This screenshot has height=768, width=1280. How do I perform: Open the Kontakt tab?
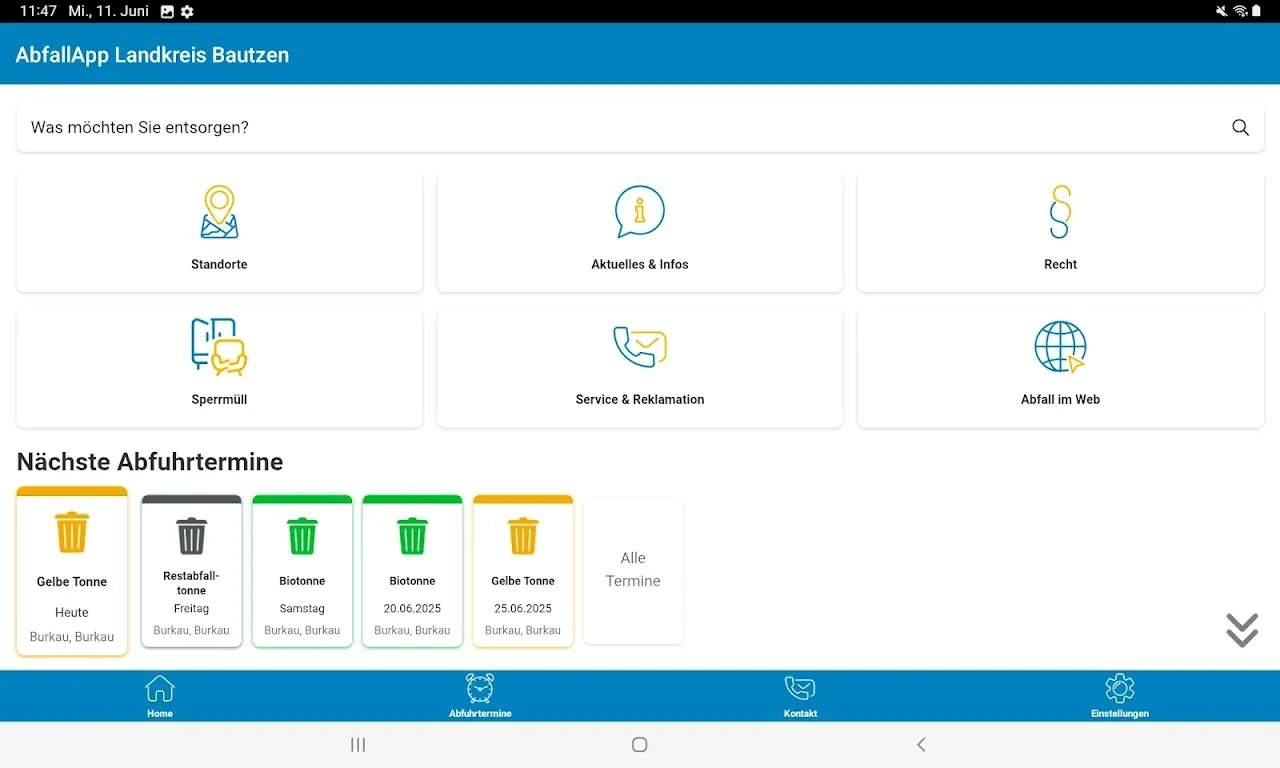[x=800, y=696]
